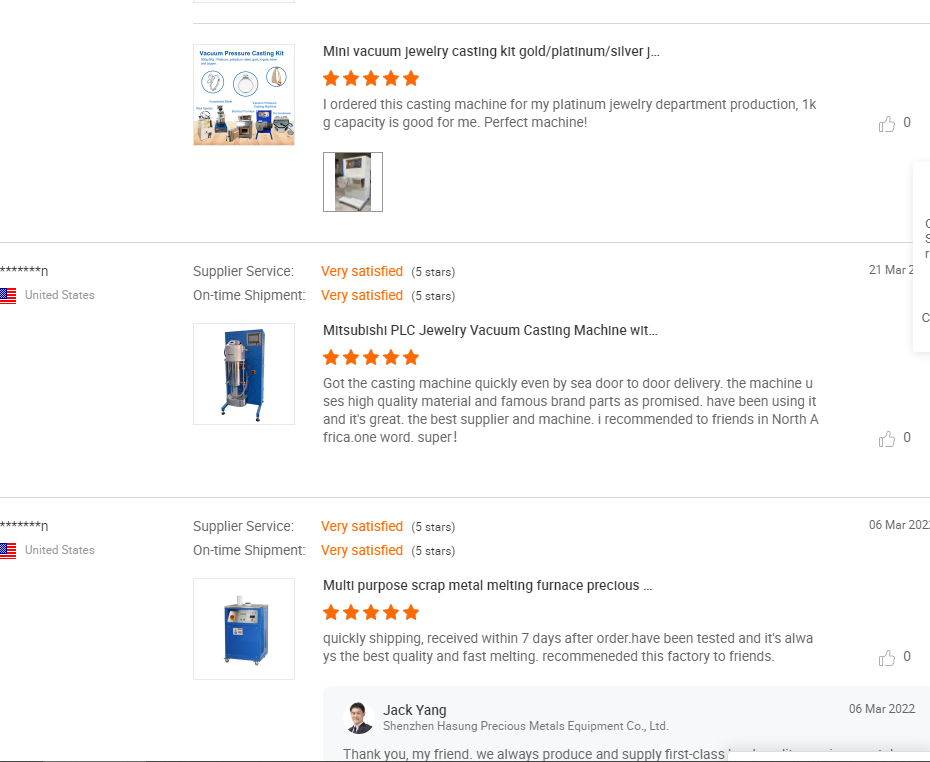The width and height of the screenshot is (930, 762).
Task: Open the customer-uploaded review photo
Action: 353,182
